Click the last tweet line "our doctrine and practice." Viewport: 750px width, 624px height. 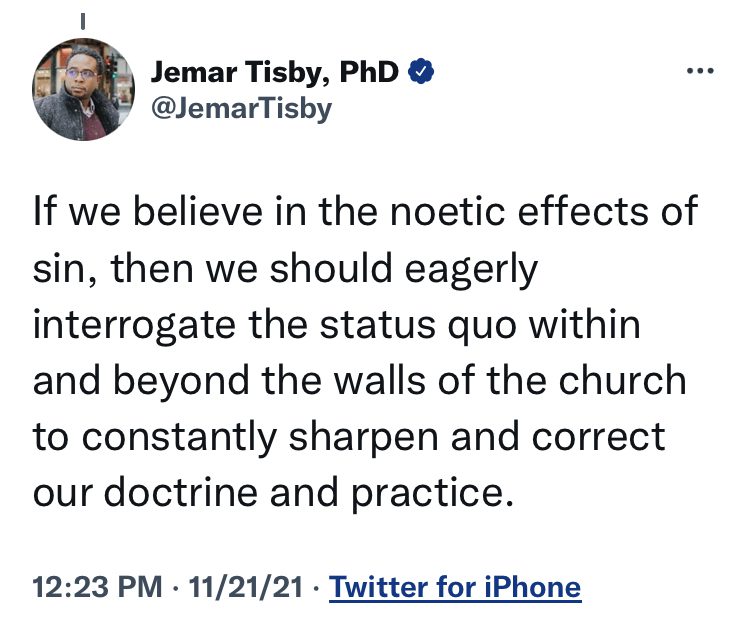point(273,494)
